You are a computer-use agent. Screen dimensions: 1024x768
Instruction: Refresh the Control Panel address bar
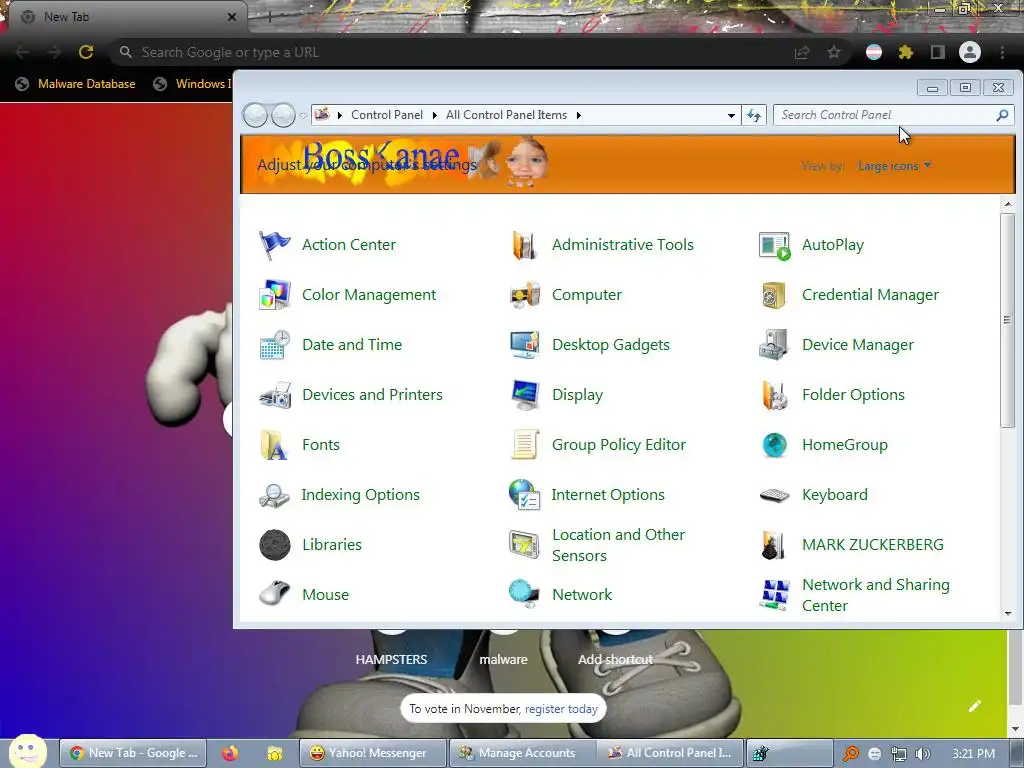[754, 116]
